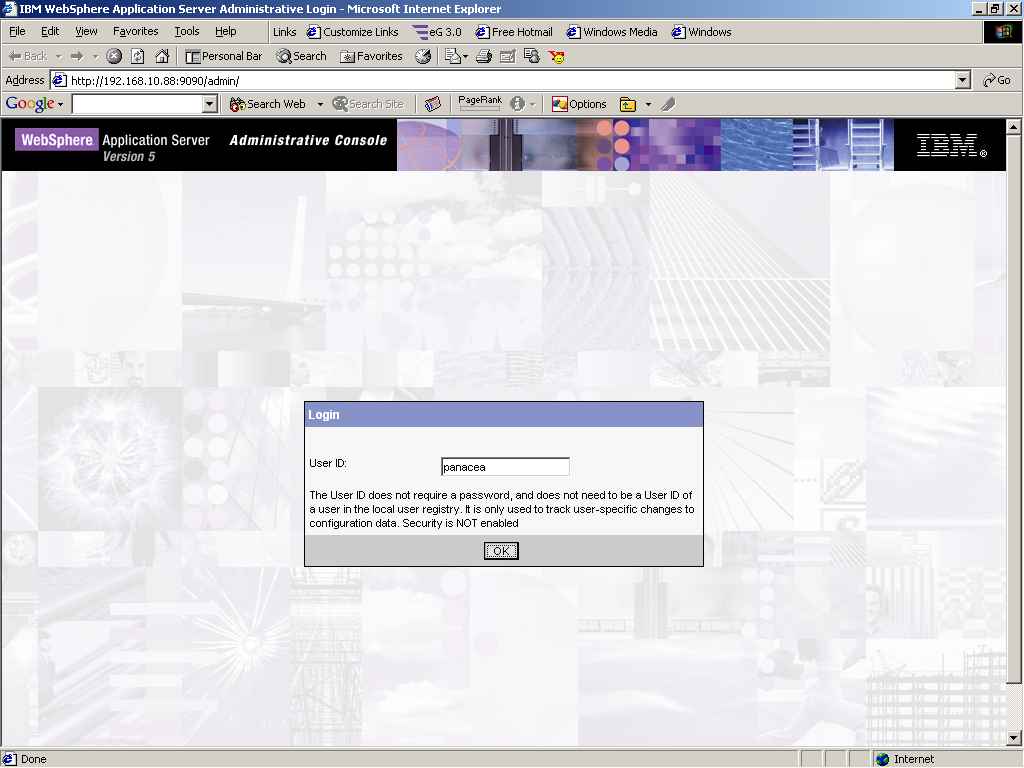Viewport: 1024px width, 768px height.
Task: Click the Search Site button
Action: click(368, 104)
